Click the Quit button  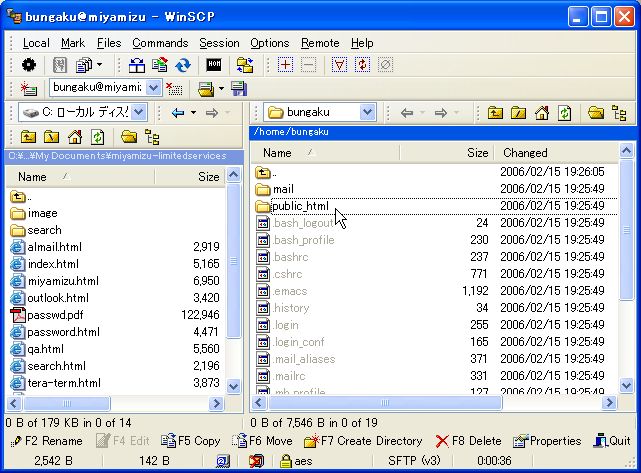pos(612,441)
